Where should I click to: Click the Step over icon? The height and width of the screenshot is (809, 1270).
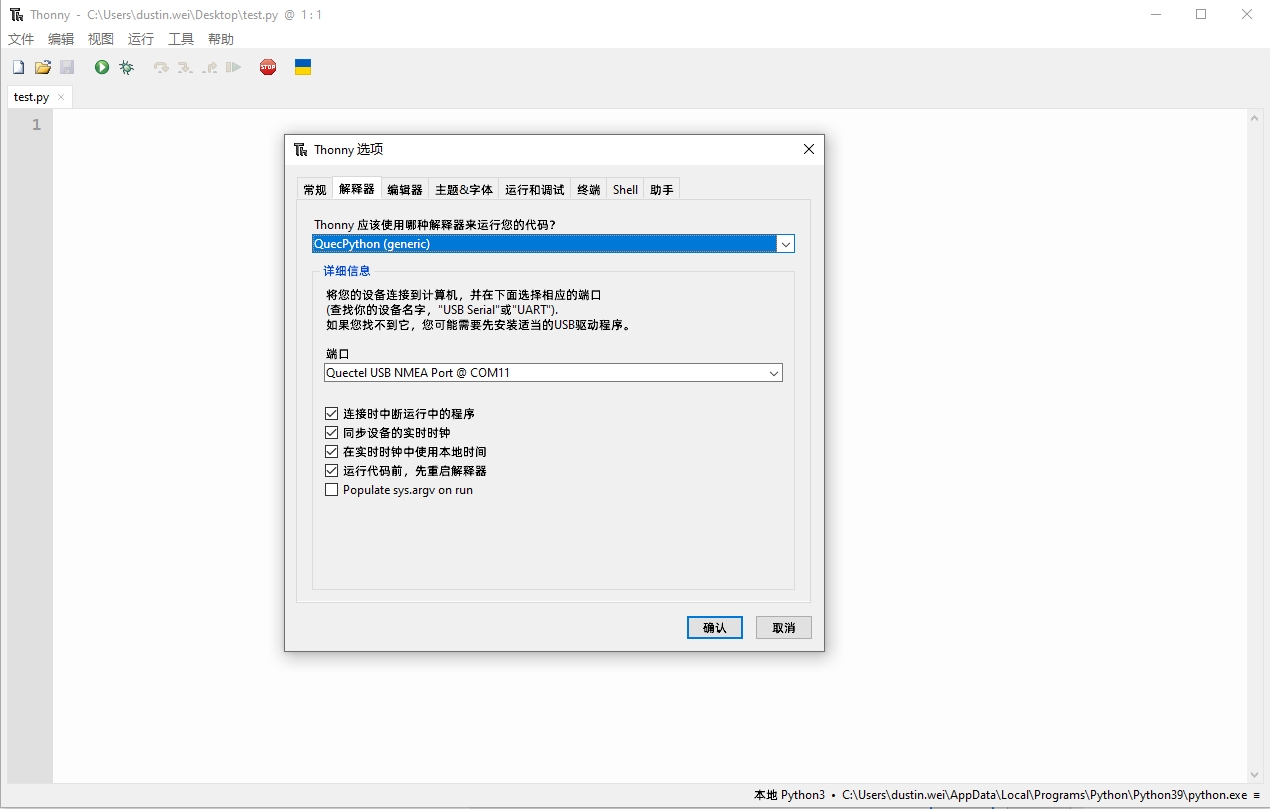pos(161,67)
